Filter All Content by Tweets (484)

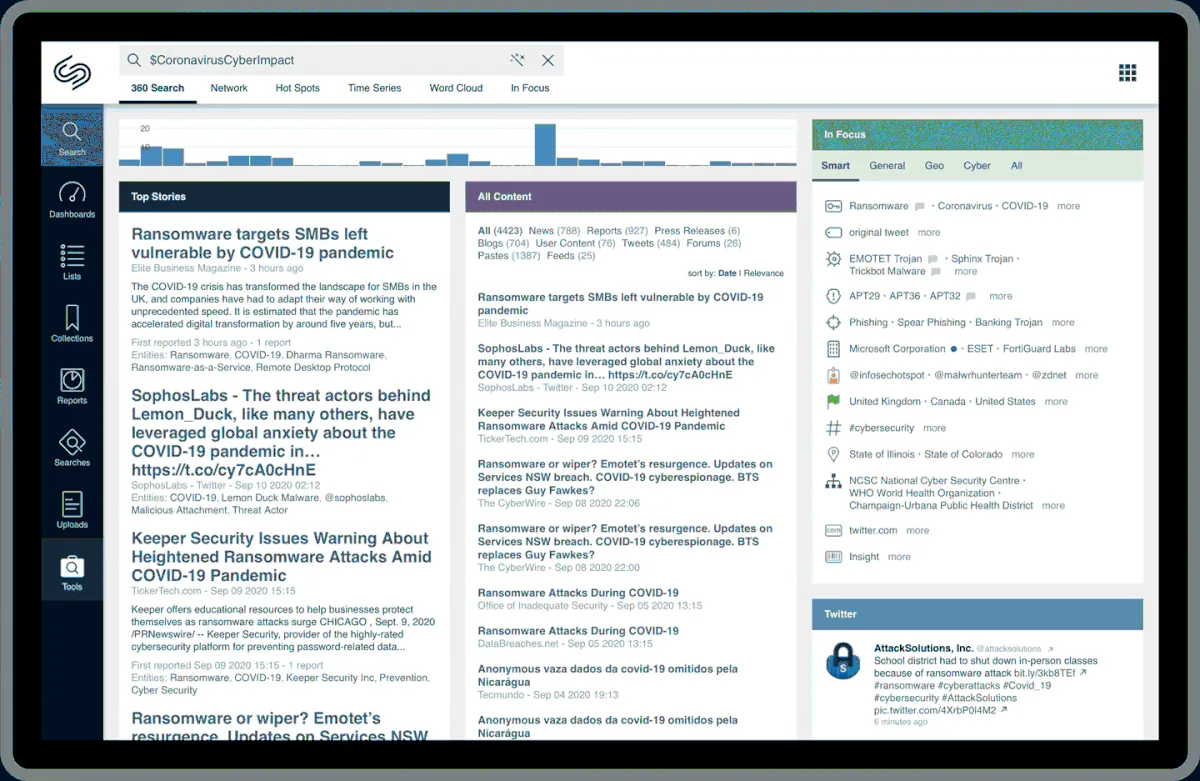651,243
